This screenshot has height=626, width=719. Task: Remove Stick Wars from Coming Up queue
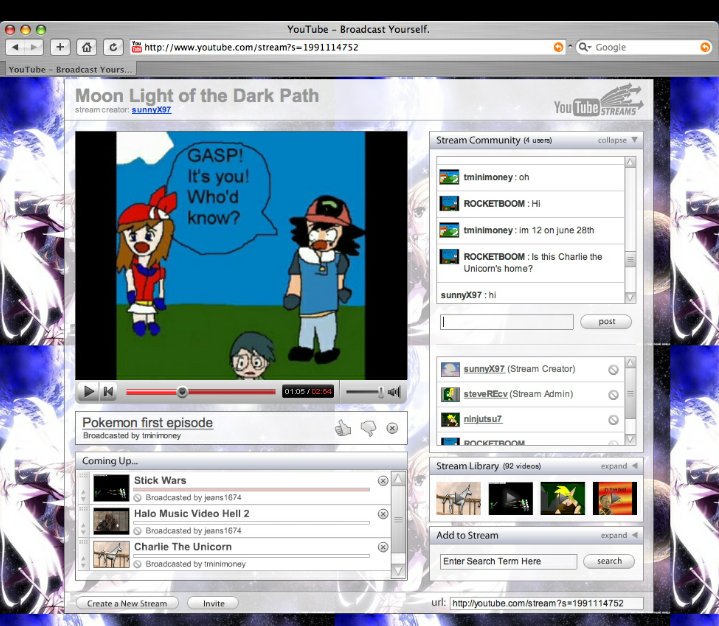click(x=383, y=481)
